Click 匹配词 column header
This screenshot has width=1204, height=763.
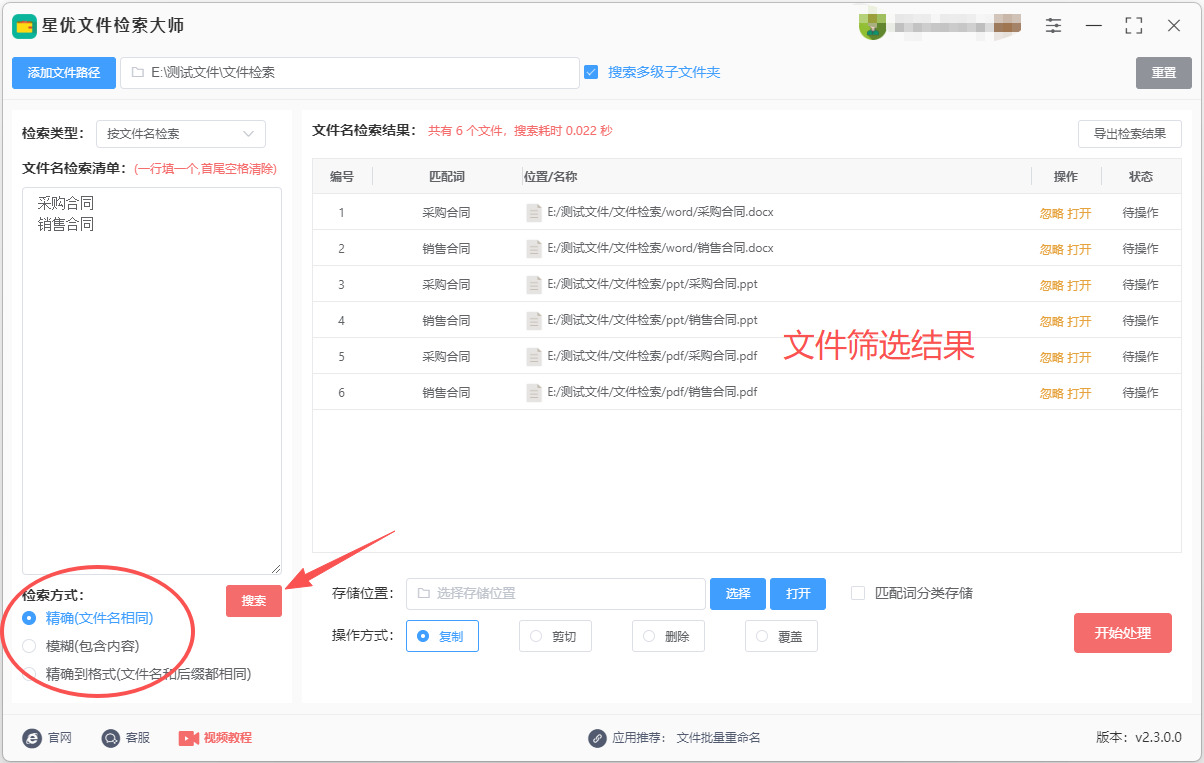point(446,176)
